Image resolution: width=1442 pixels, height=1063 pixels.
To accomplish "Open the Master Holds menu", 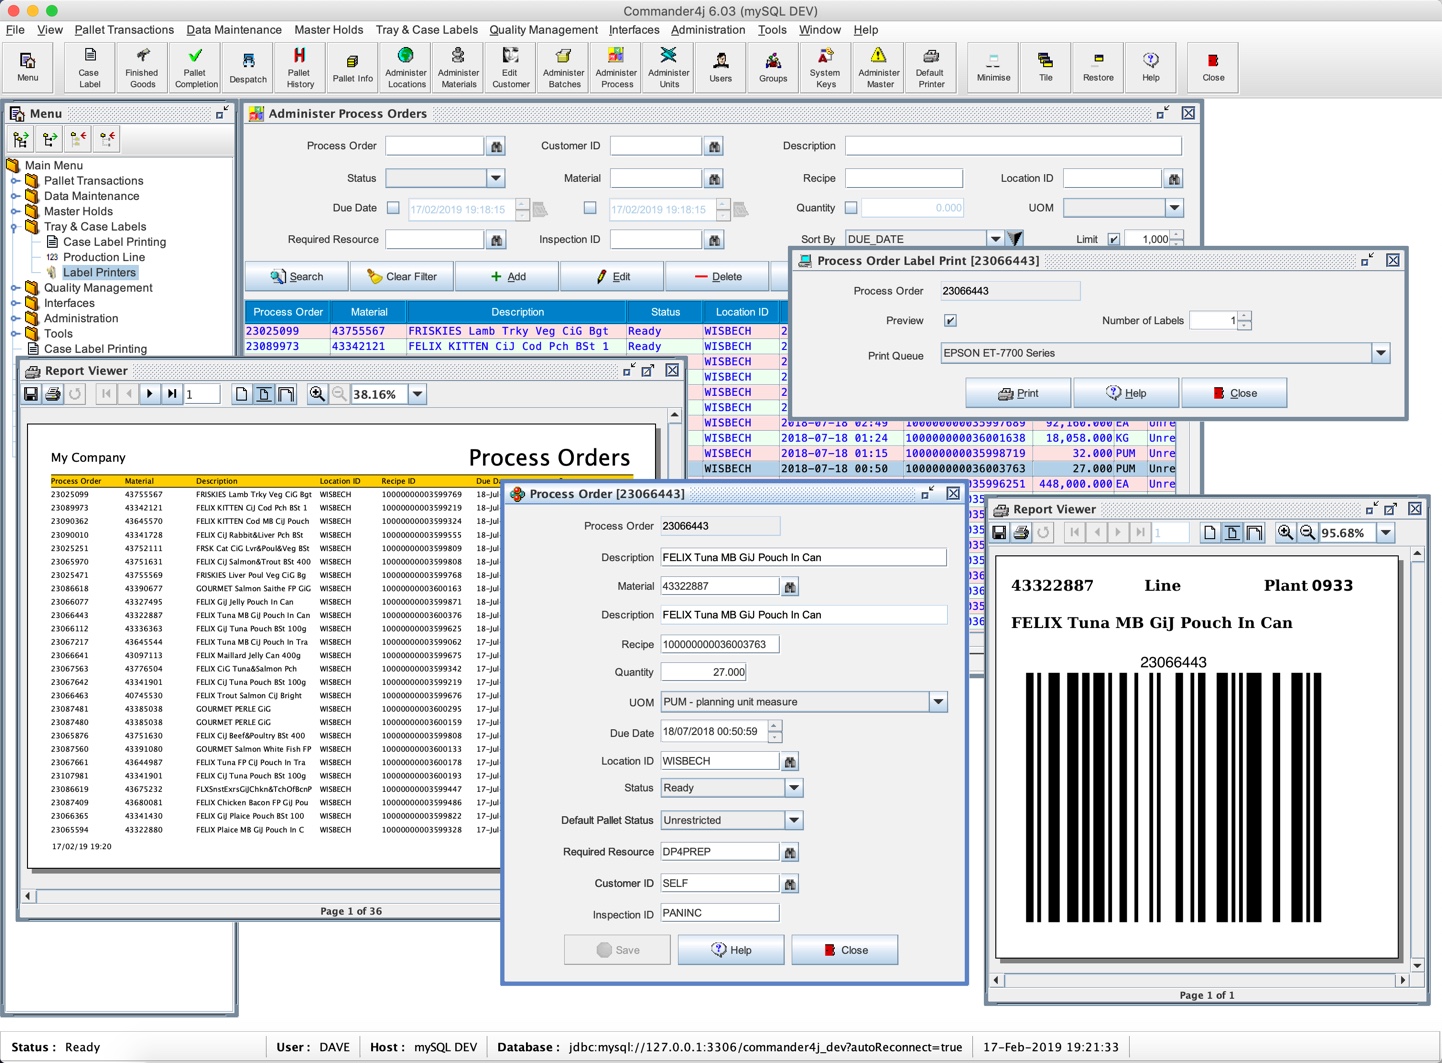I will 328,30.
